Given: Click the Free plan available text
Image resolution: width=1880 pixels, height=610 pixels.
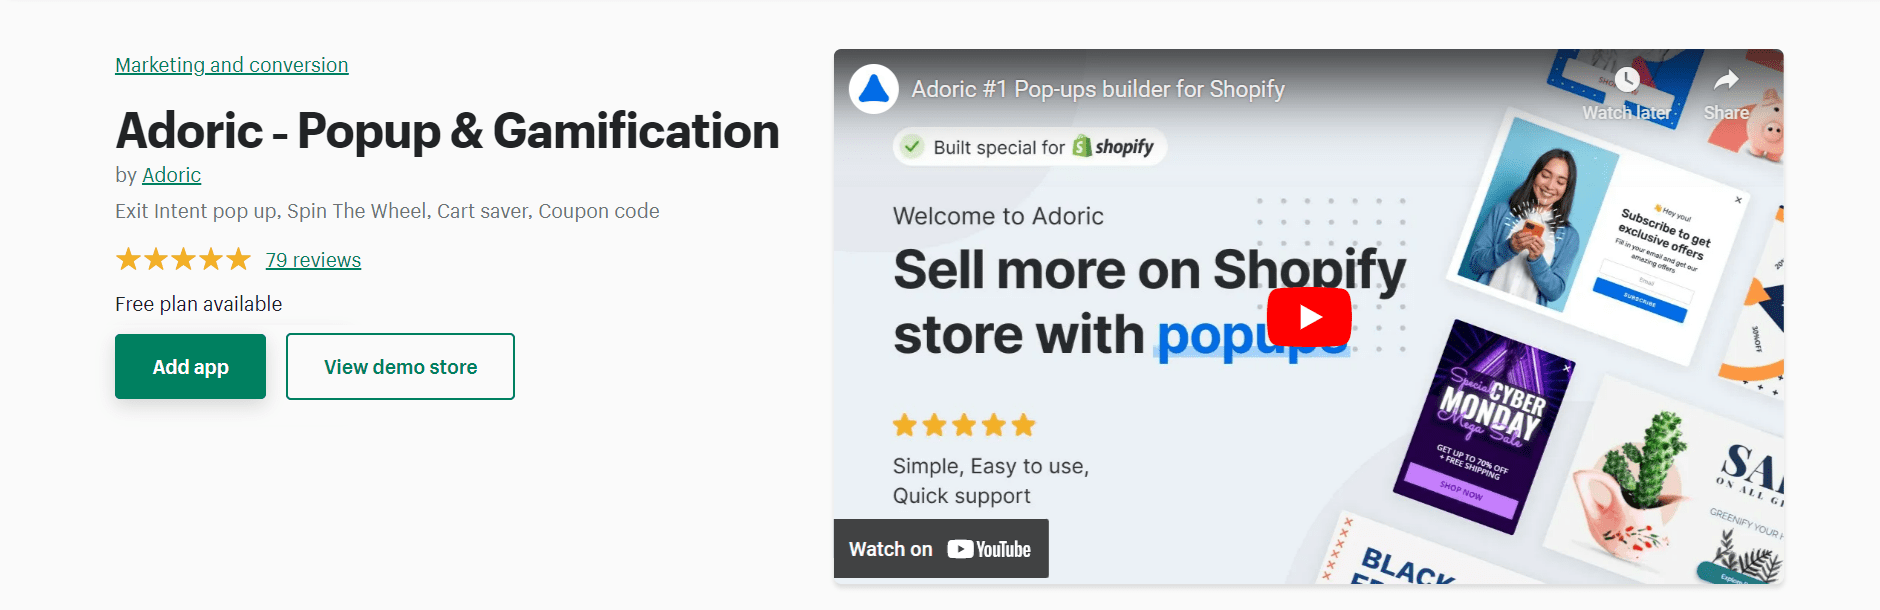Looking at the screenshot, I should click(x=198, y=304).
